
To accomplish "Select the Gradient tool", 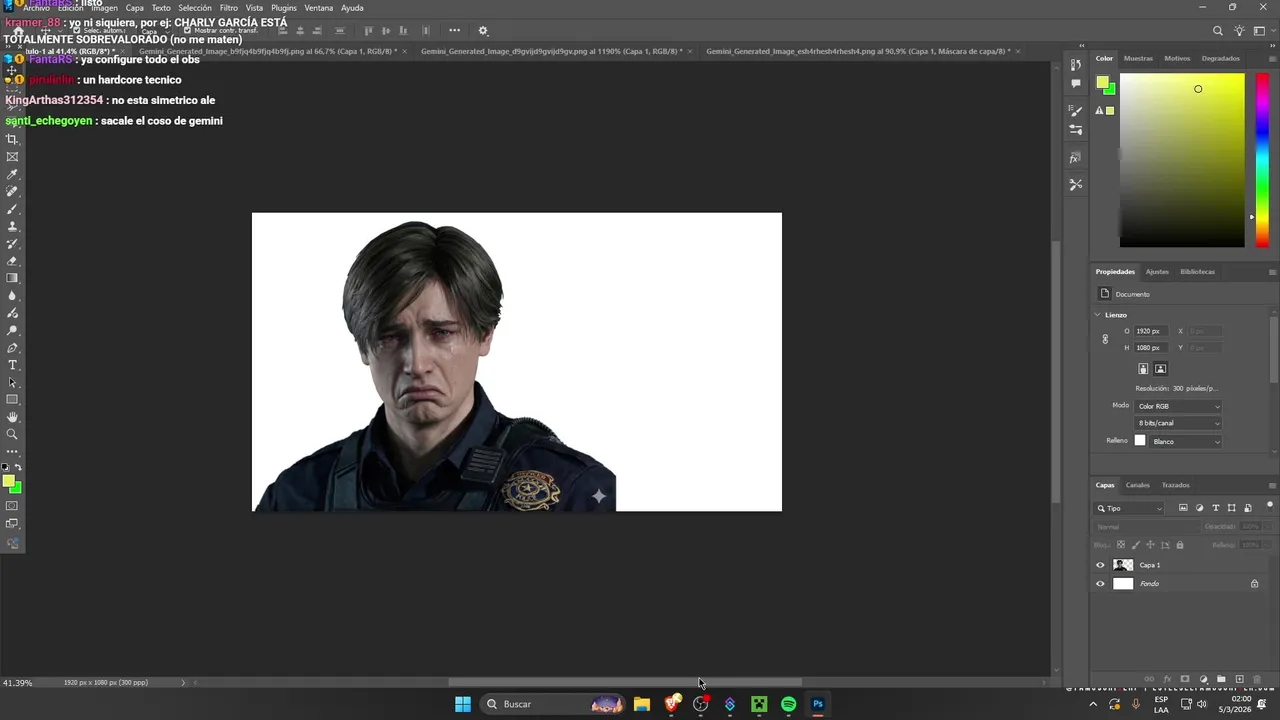I will click(x=12, y=278).
